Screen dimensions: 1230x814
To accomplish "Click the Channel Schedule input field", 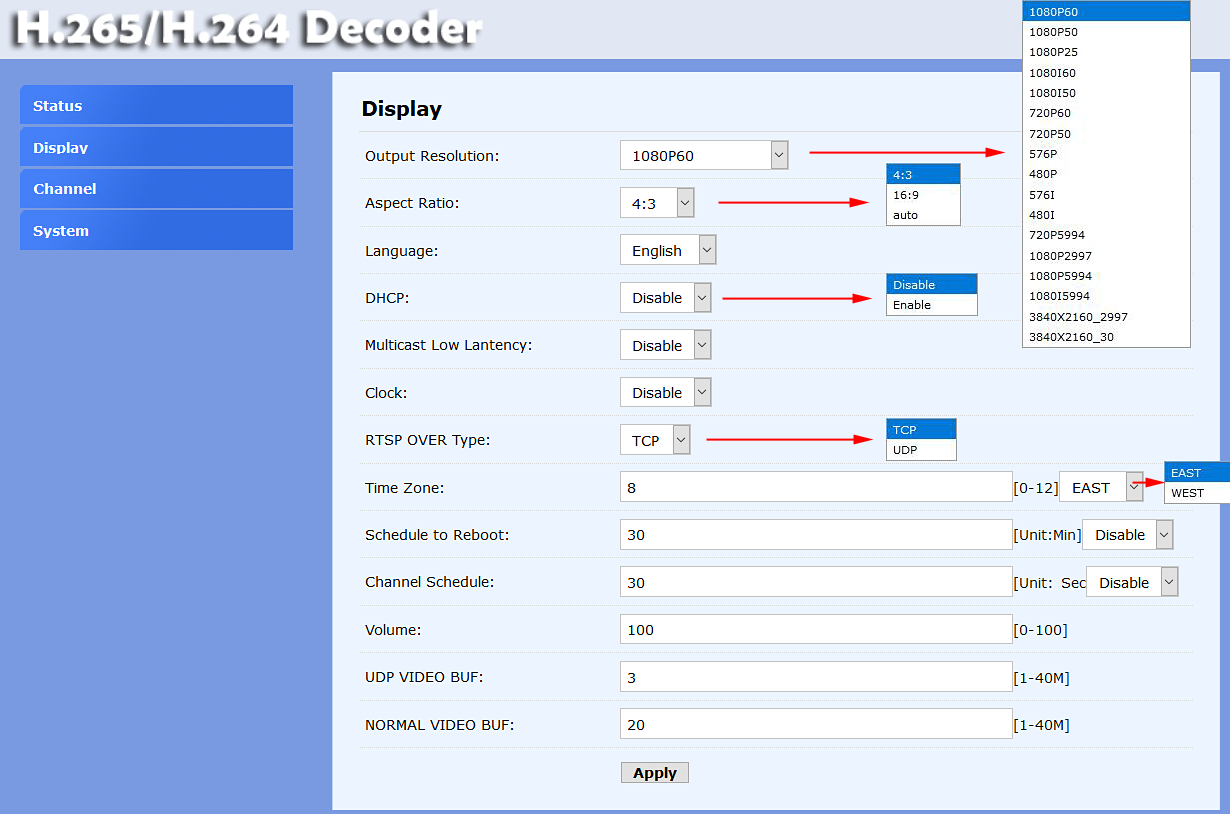I will point(816,582).
